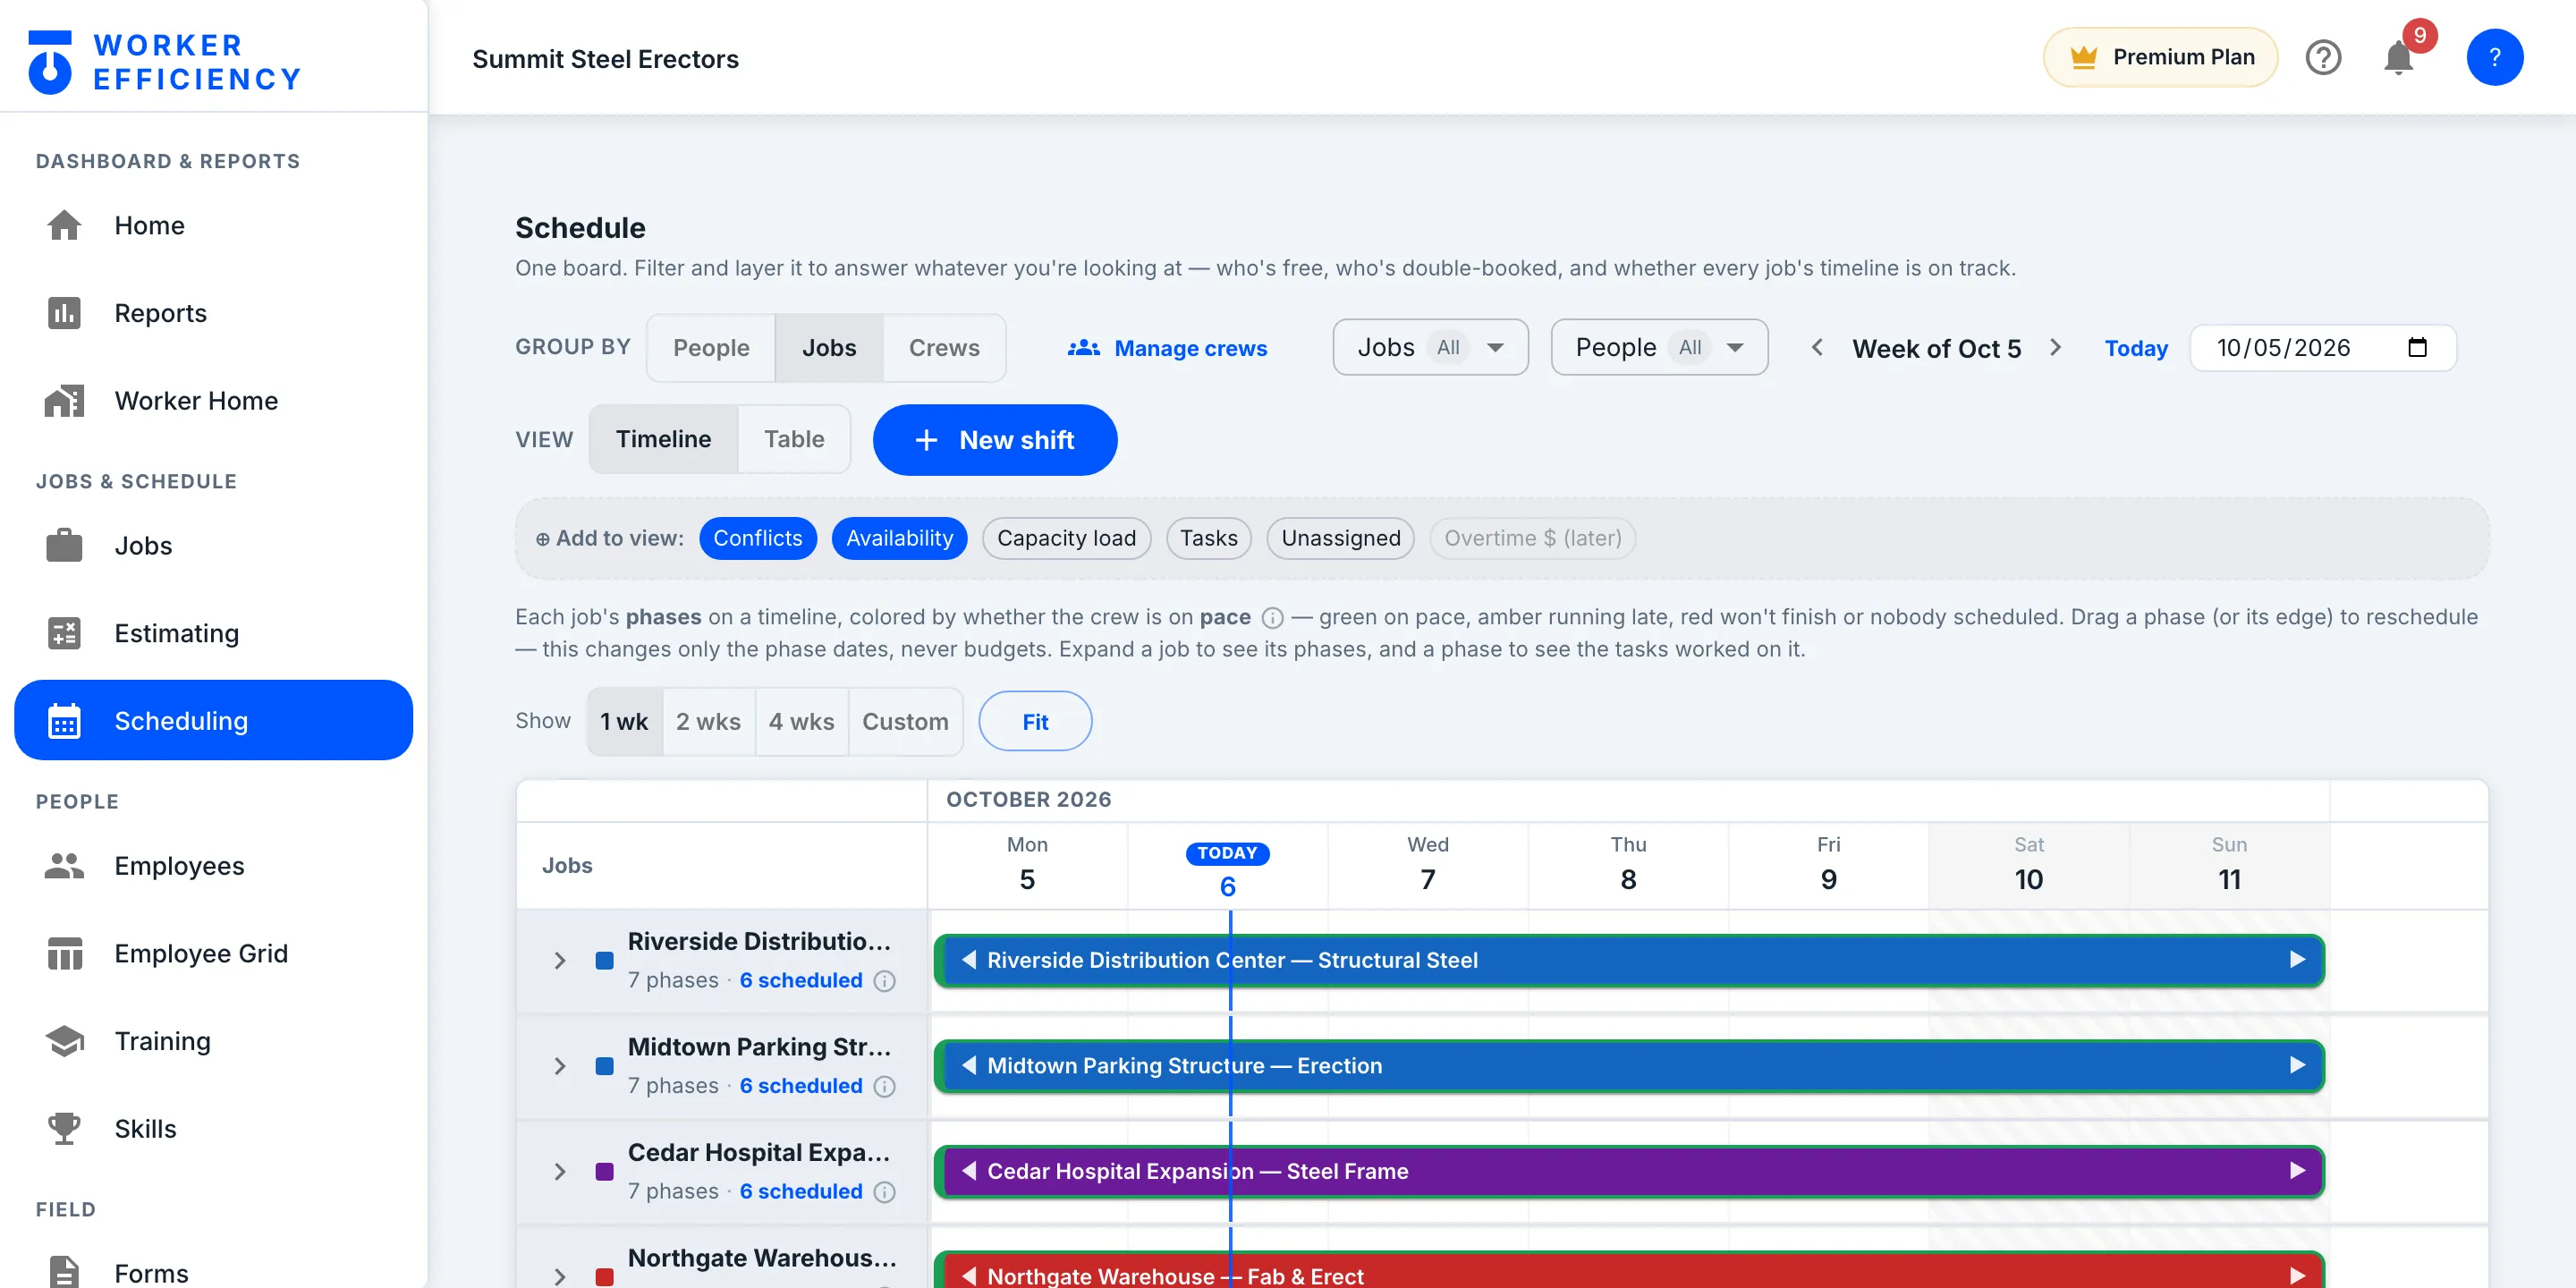Click the Training graduation cap icon

[64, 1041]
